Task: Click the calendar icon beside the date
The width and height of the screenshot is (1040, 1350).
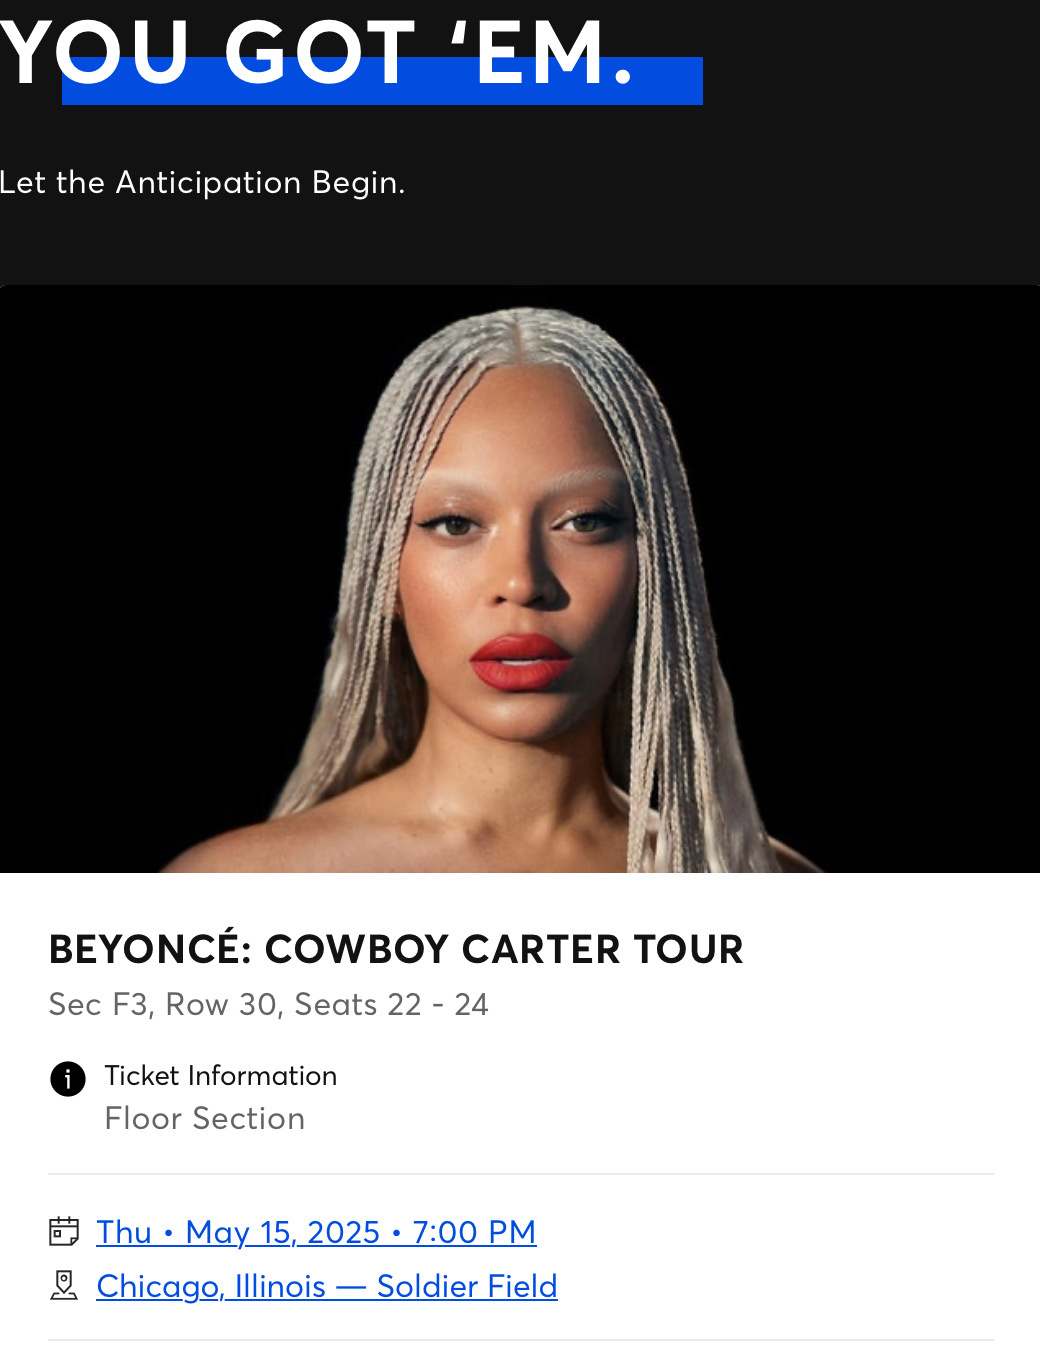Action: (64, 1231)
